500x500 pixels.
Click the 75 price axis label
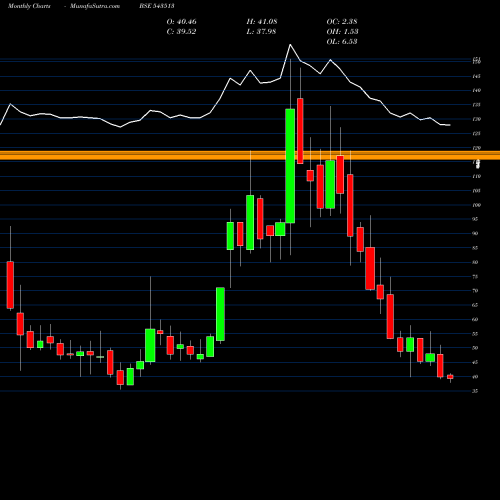point(475,276)
